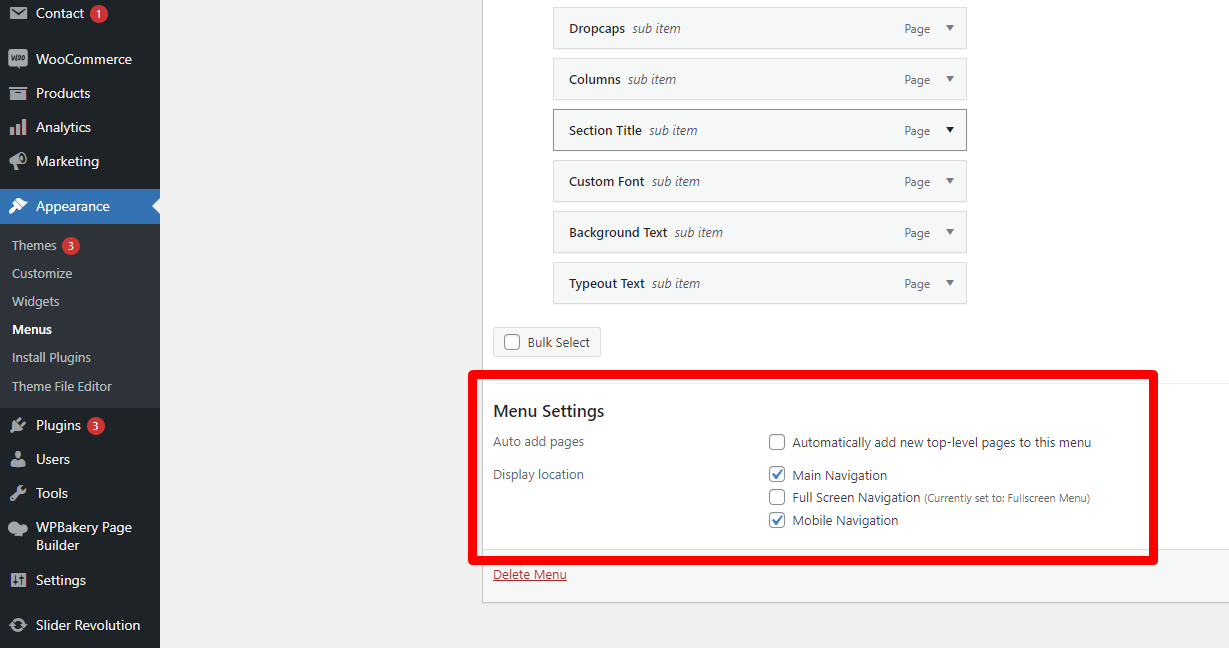Expand the Typeout Text menu item arrow

(x=950, y=283)
